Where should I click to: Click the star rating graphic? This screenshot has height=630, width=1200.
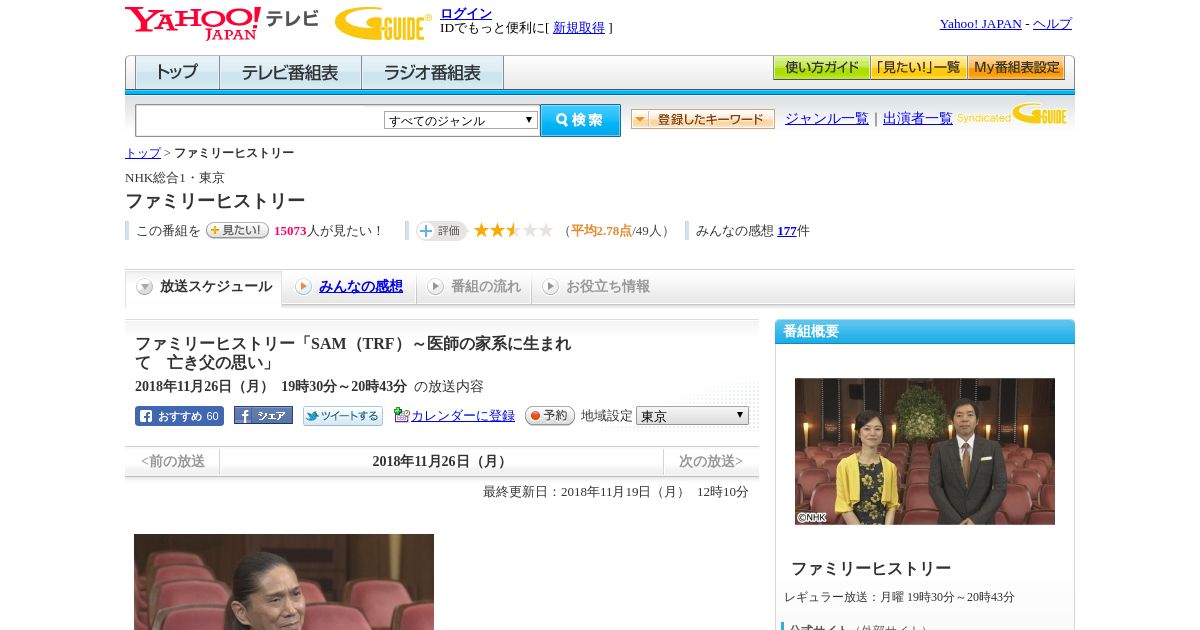pos(513,230)
